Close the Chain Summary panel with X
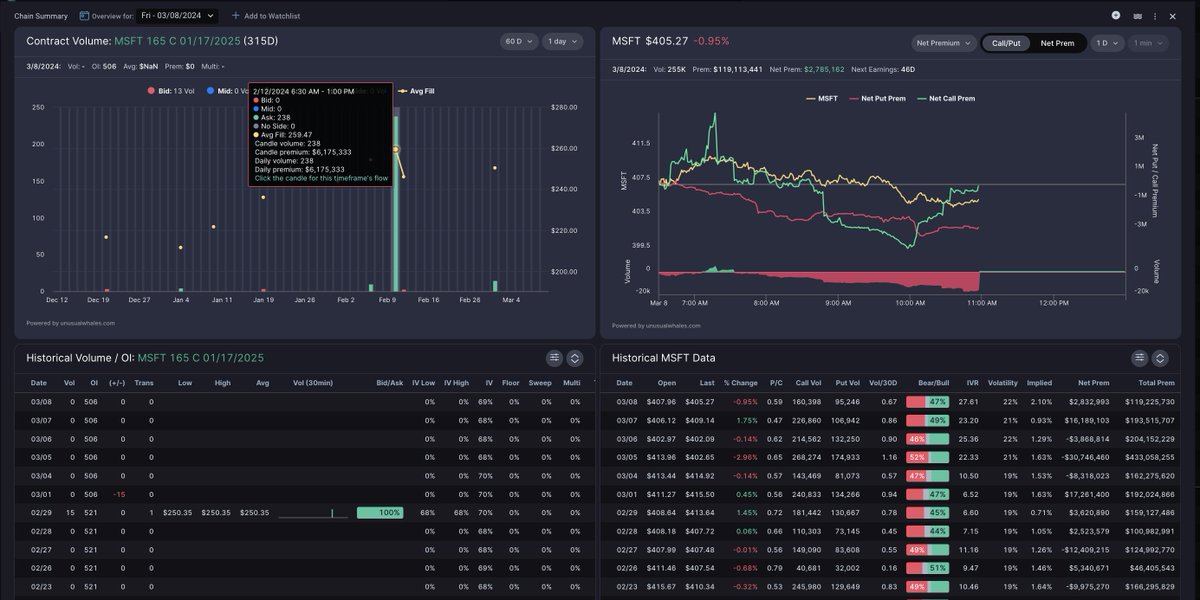 (1173, 16)
